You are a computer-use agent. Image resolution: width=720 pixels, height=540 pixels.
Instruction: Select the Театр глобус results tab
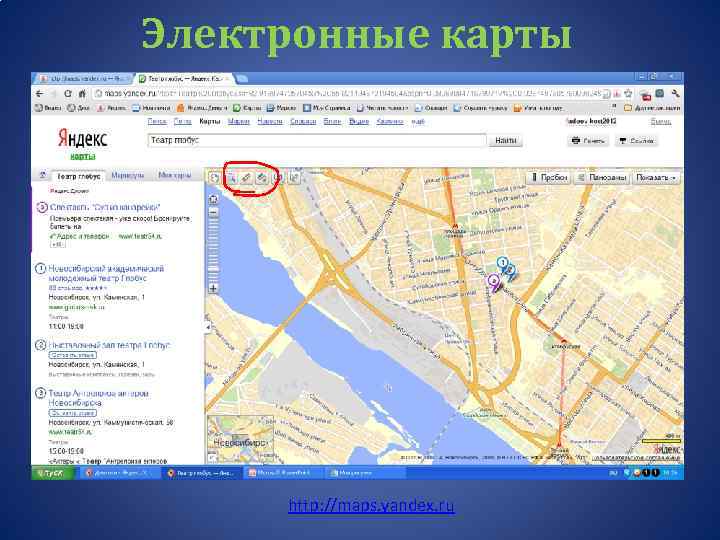coord(78,176)
